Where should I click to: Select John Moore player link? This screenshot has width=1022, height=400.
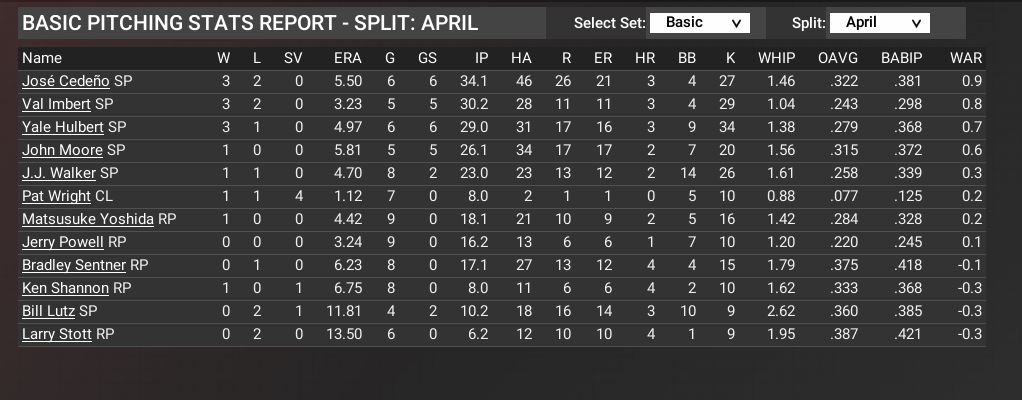click(62, 150)
